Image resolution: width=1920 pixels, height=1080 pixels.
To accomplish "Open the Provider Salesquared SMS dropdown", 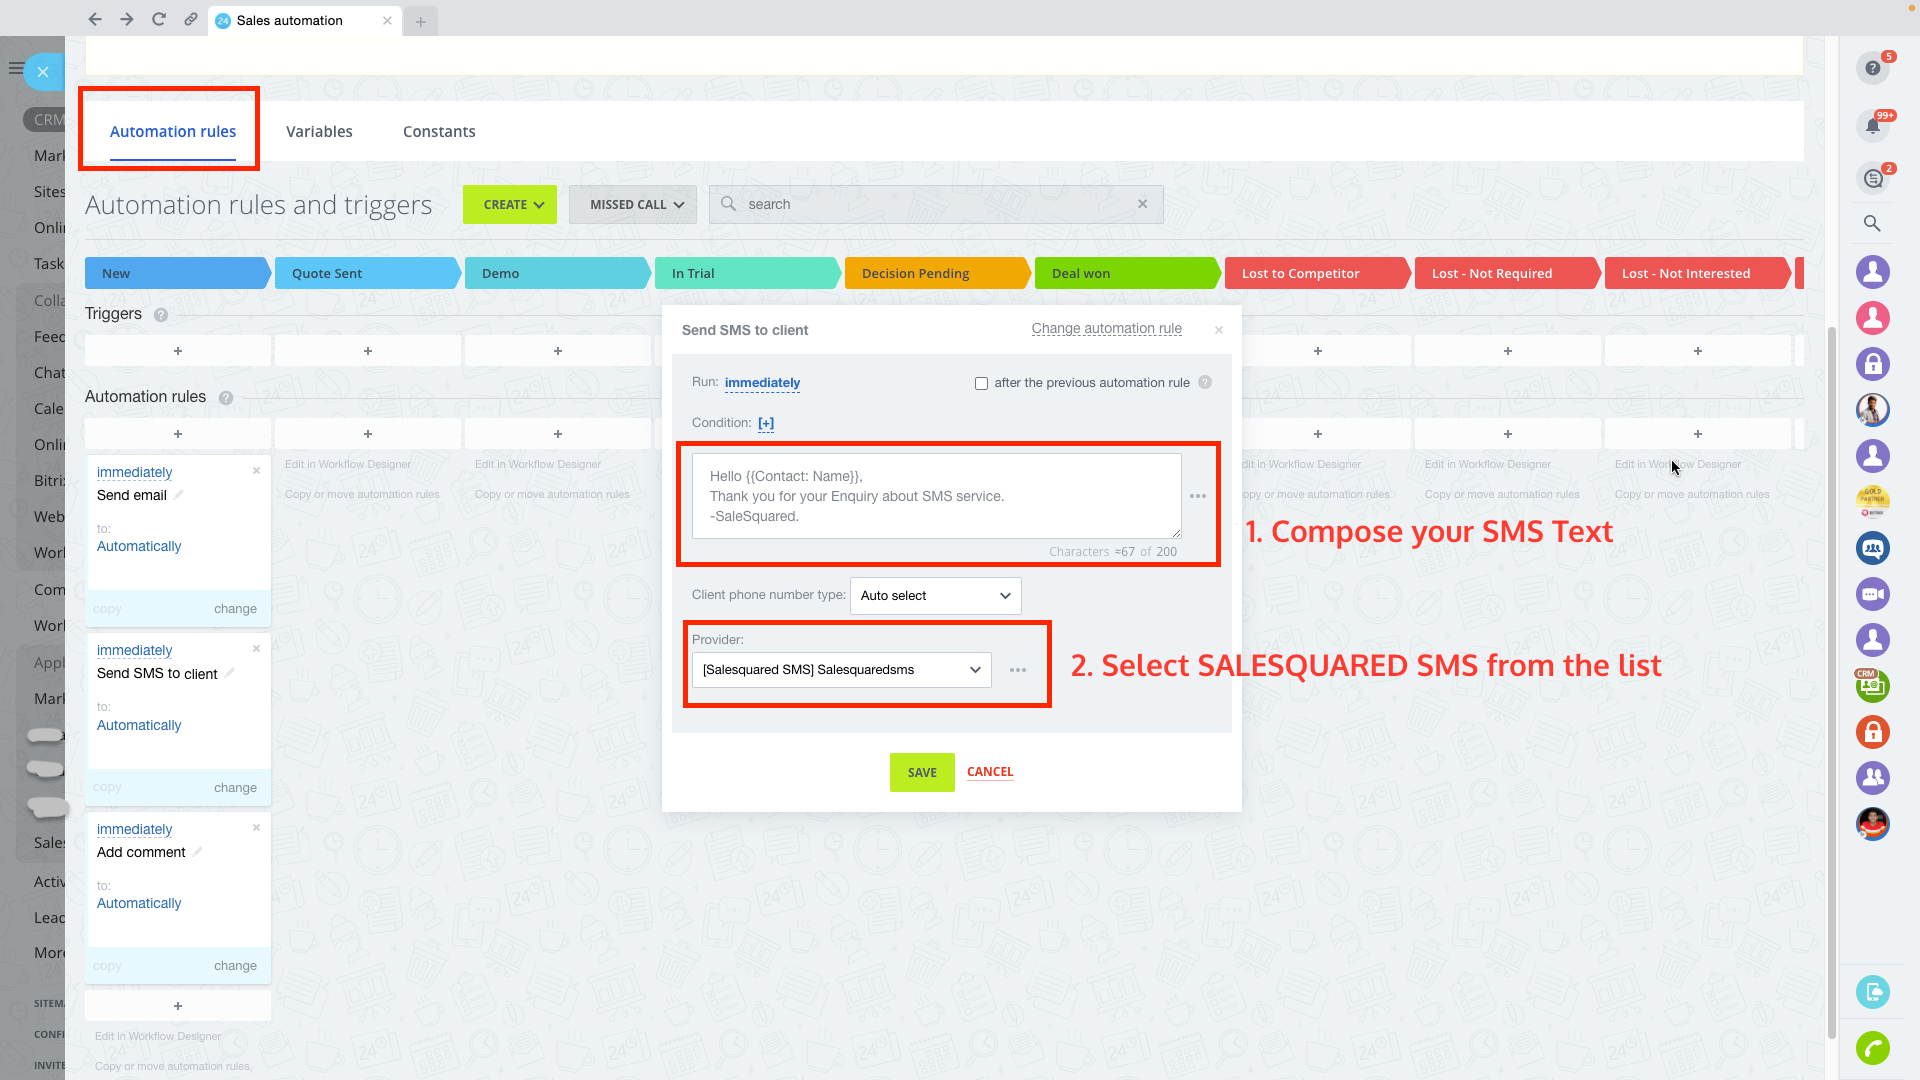I will [841, 670].
